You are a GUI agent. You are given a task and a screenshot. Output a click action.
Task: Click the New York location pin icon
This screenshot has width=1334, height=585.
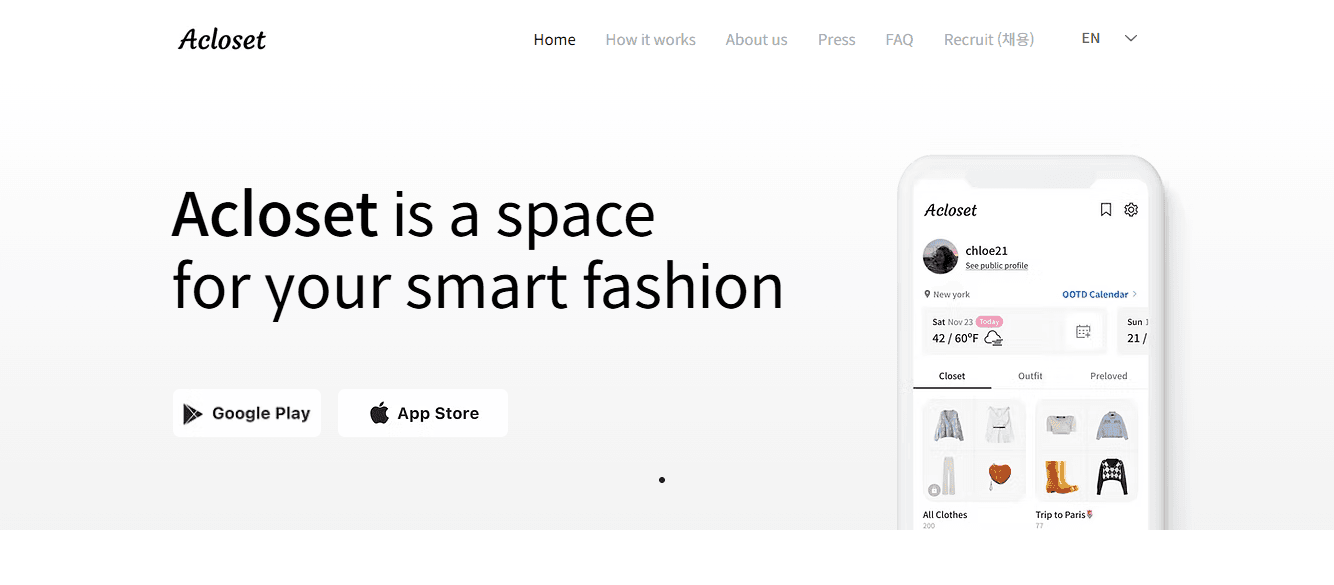[x=928, y=295]
